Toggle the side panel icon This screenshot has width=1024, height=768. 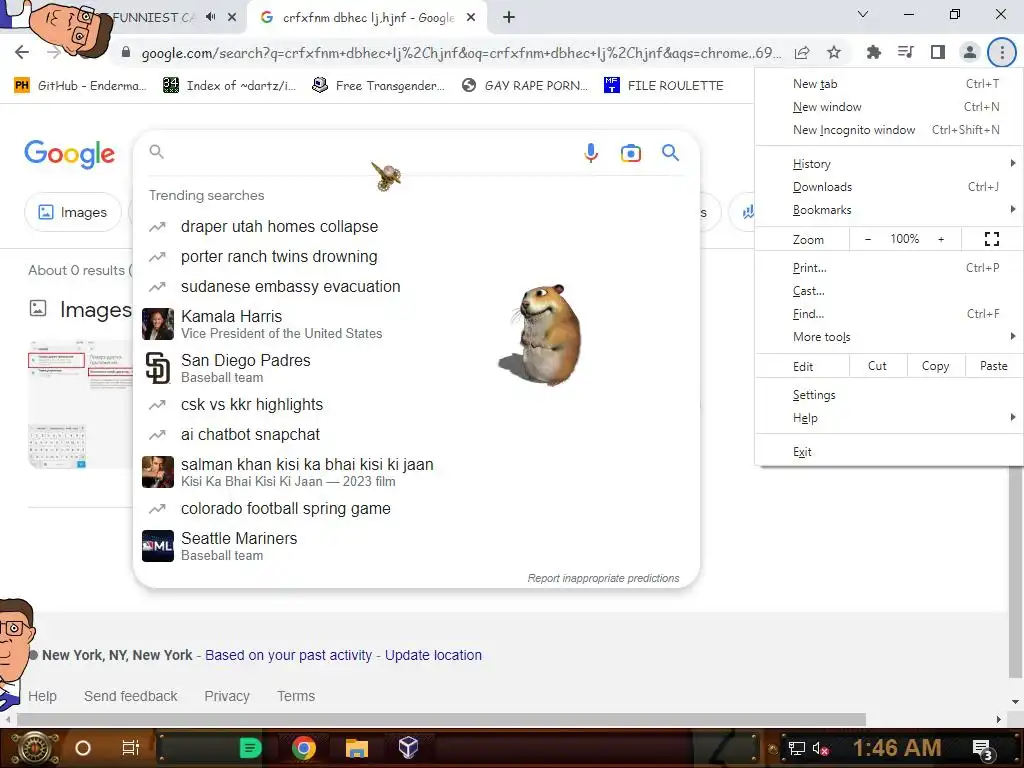[x=938, y=52]
